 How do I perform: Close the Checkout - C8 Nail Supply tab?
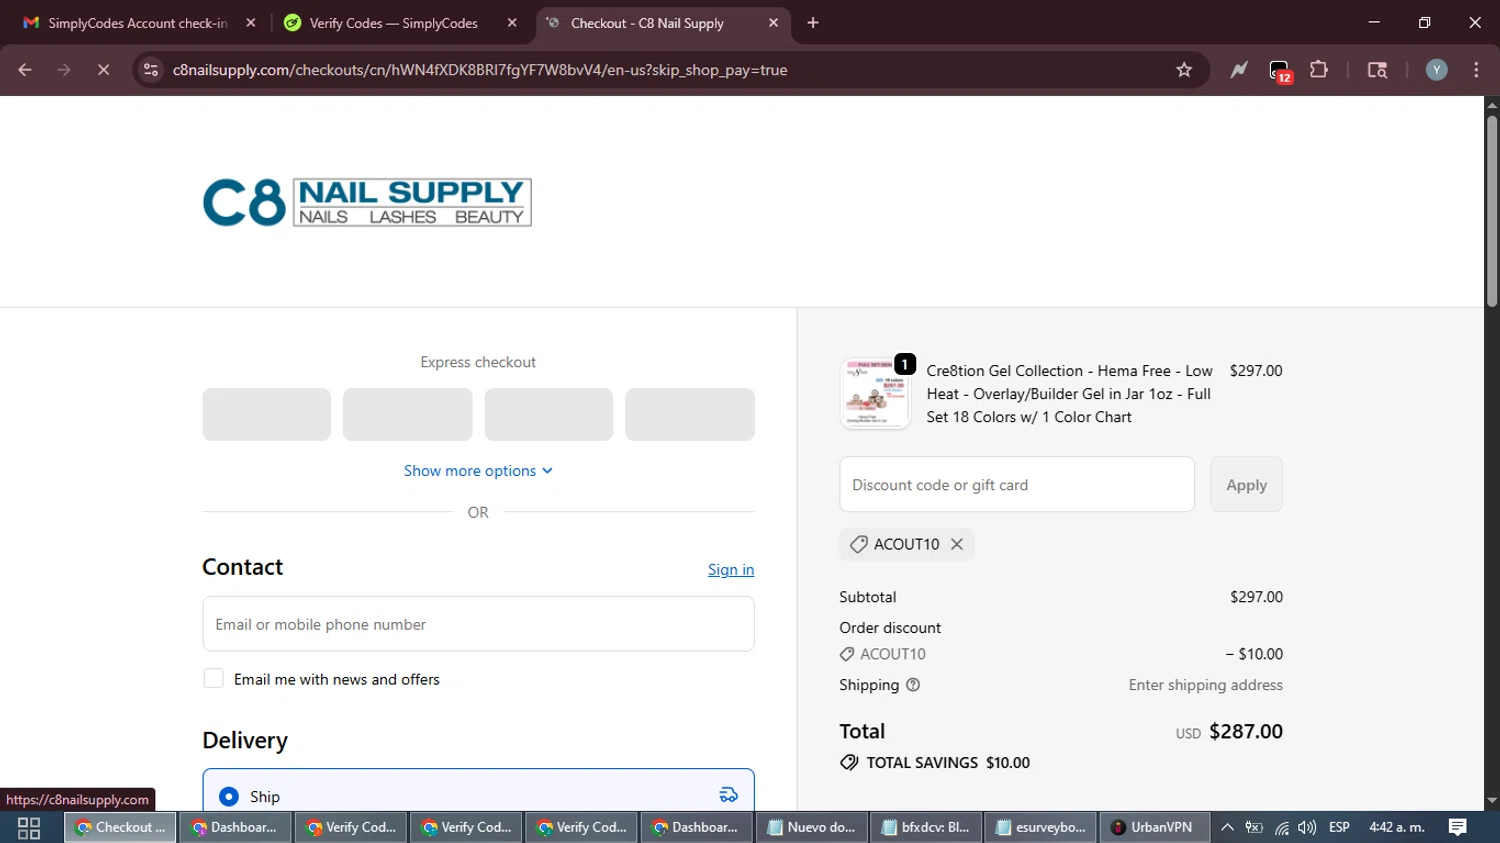[773, 23]
